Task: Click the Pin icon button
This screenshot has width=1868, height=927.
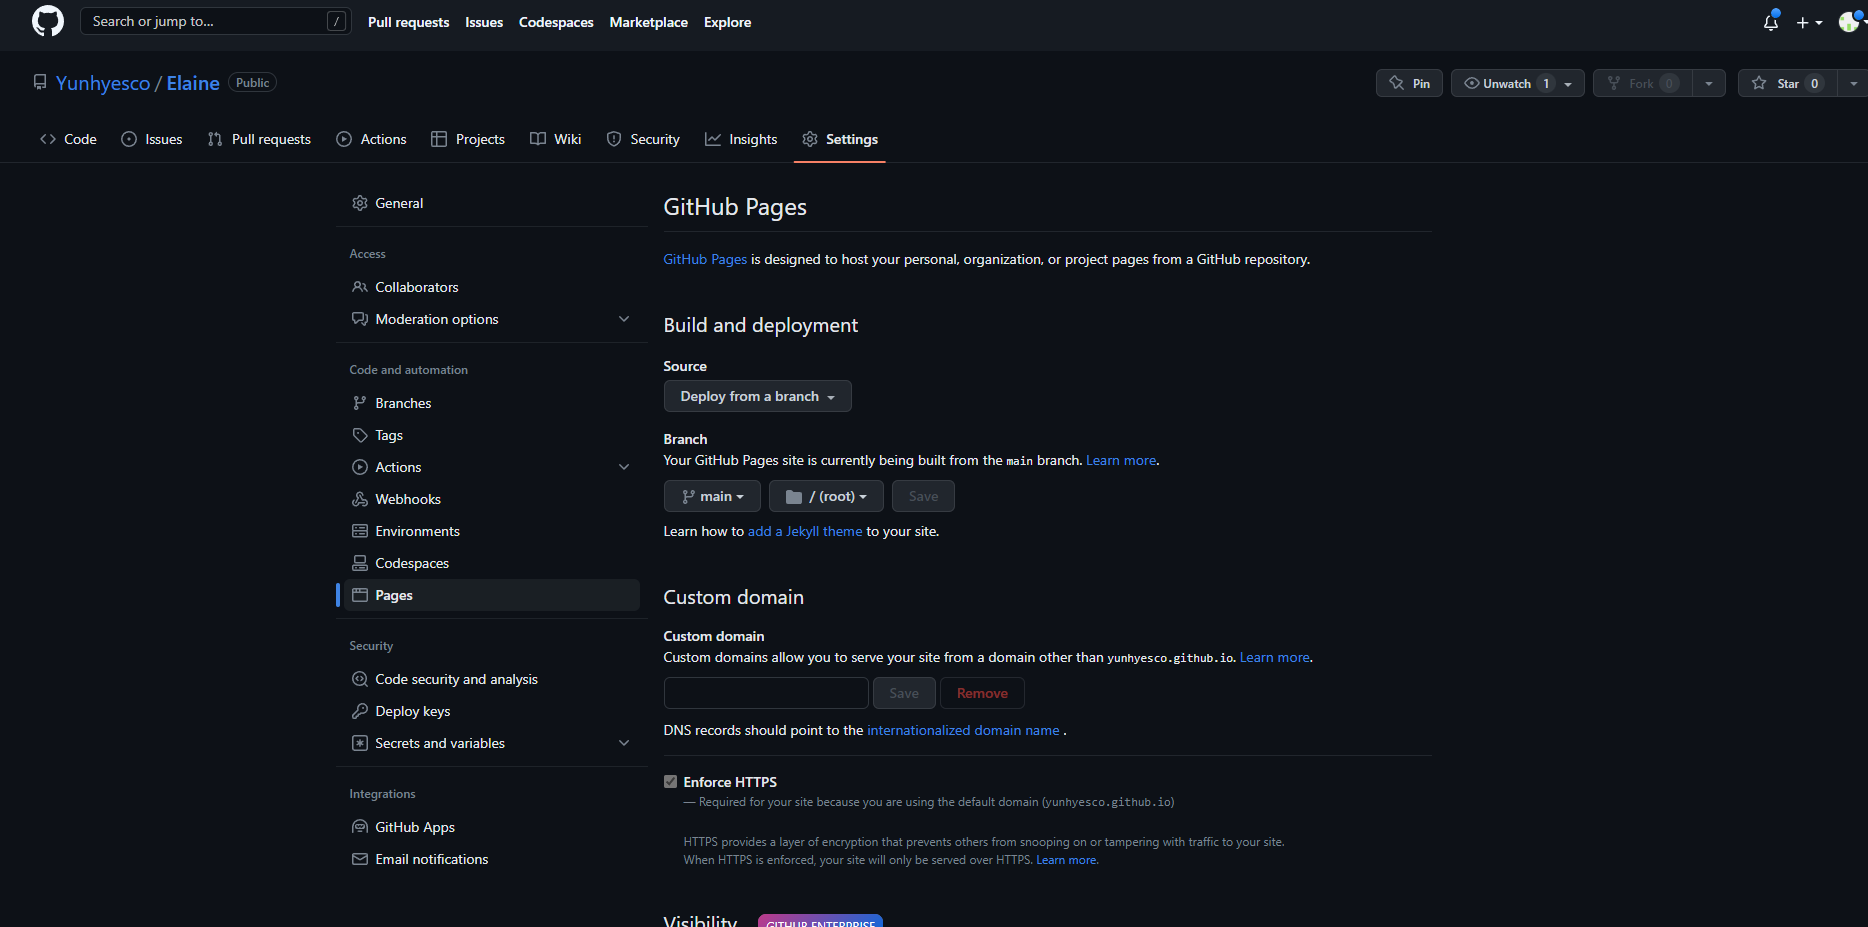Action: pos(1409,83)
